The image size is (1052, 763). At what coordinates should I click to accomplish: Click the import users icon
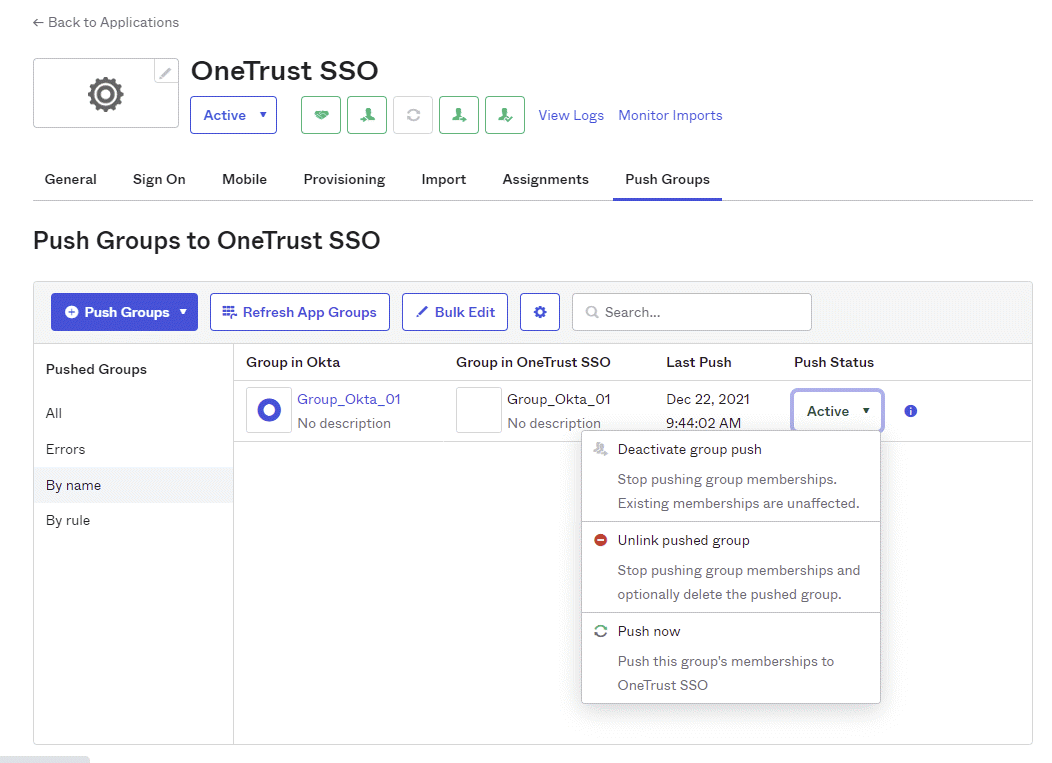(366, 115)
